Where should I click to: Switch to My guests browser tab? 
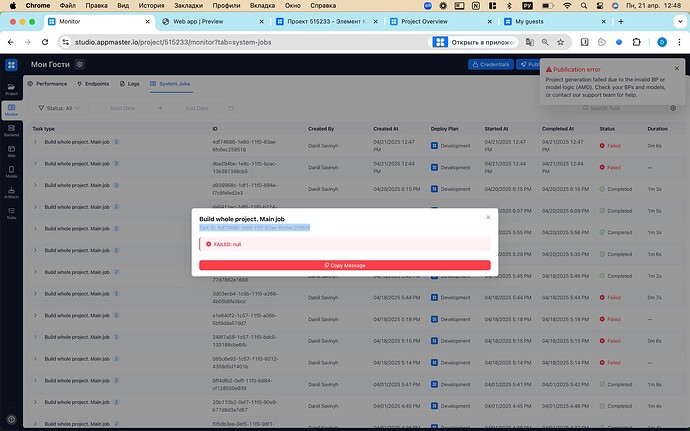click(x=555, y=21)
